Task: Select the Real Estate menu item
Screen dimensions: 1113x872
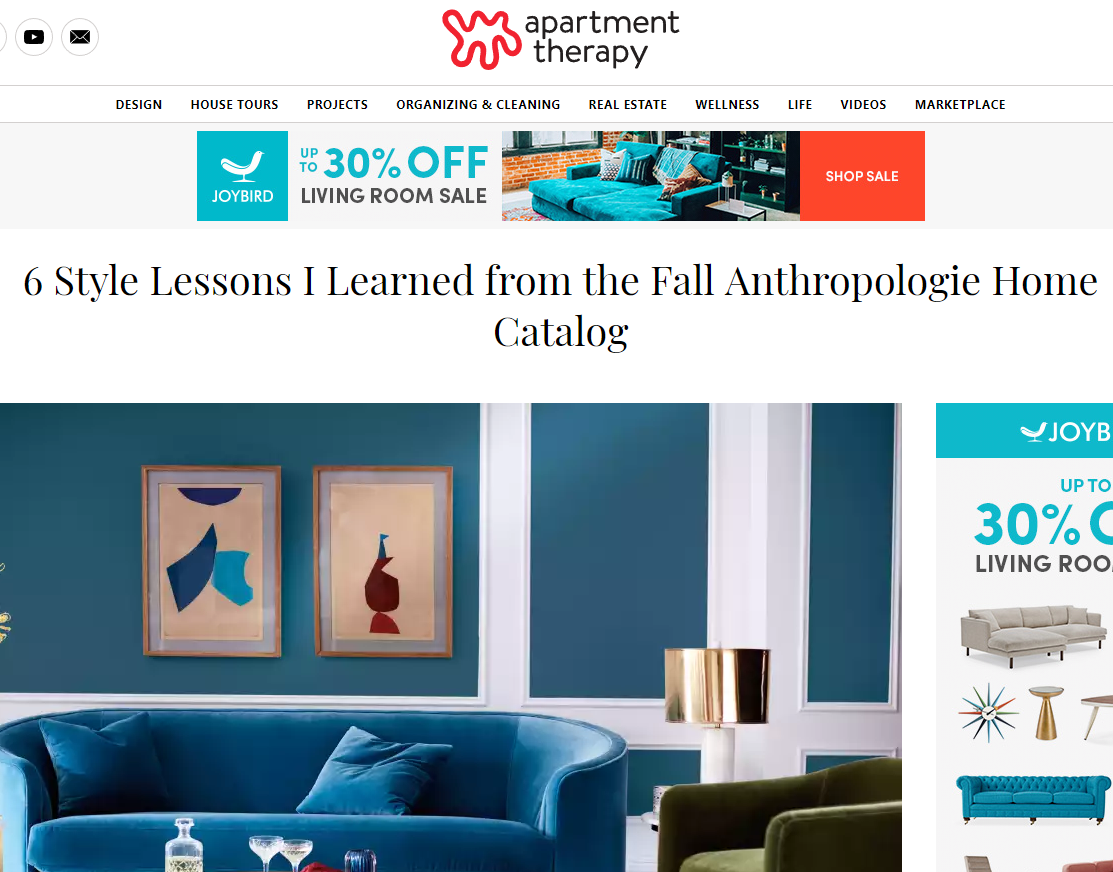Action: (627, 104)
